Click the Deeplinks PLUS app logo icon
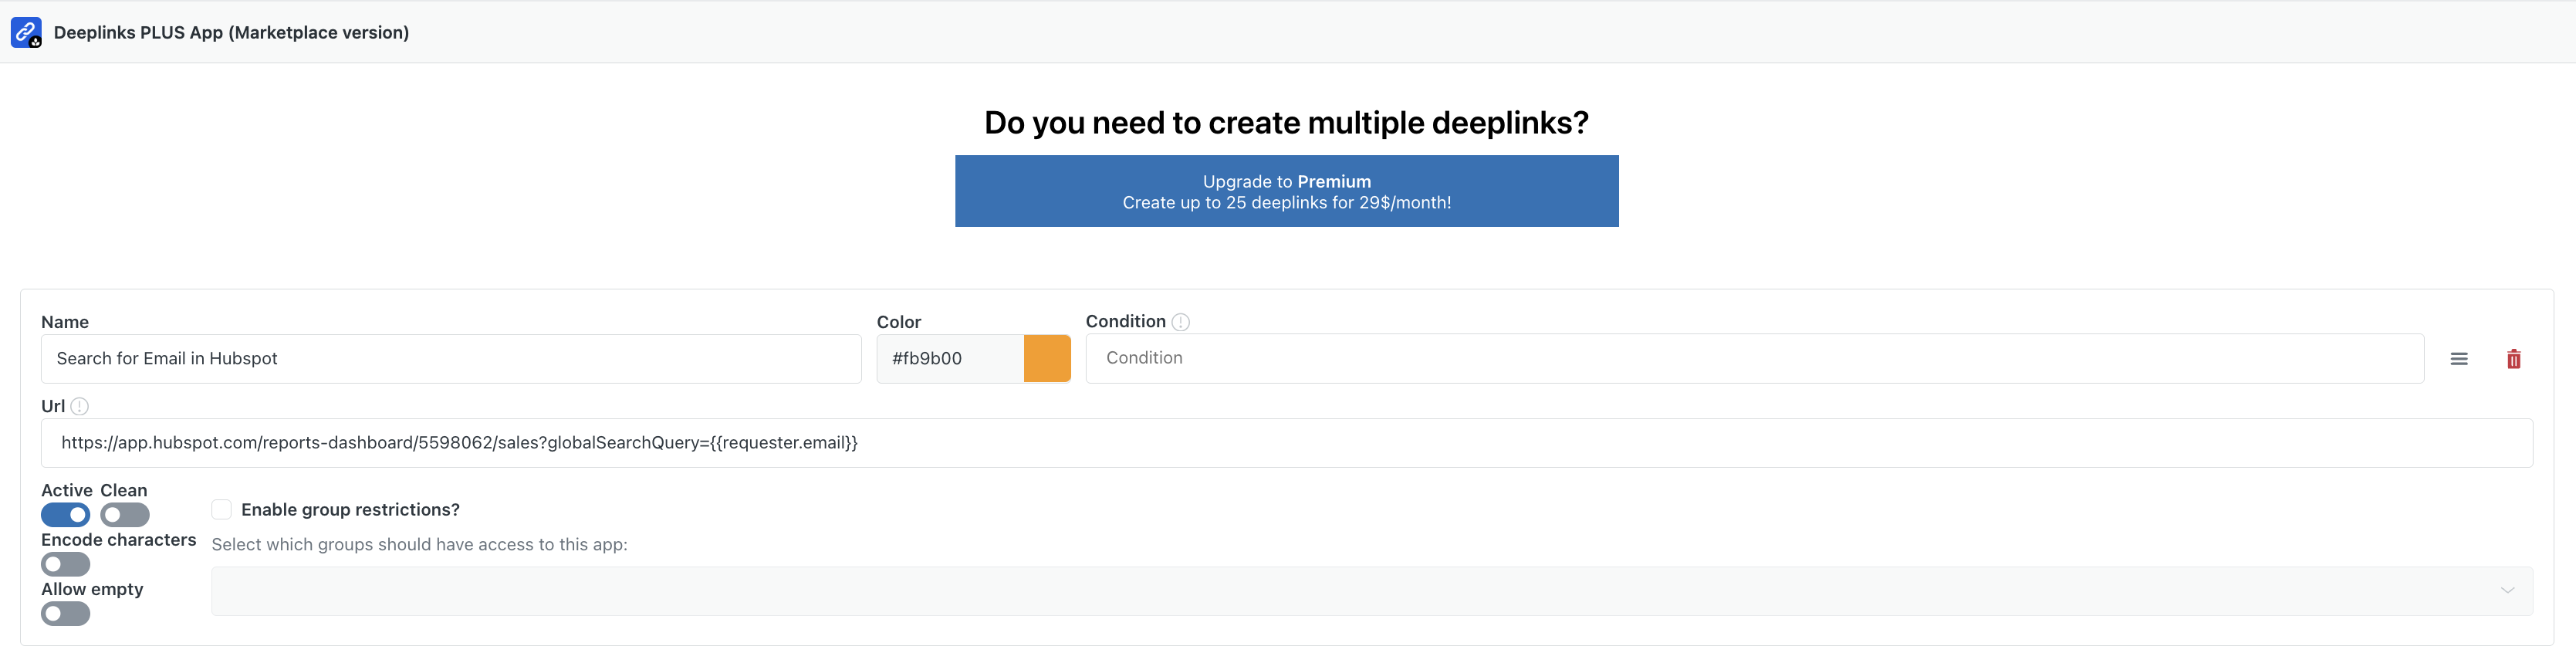 tap(26, 32)
